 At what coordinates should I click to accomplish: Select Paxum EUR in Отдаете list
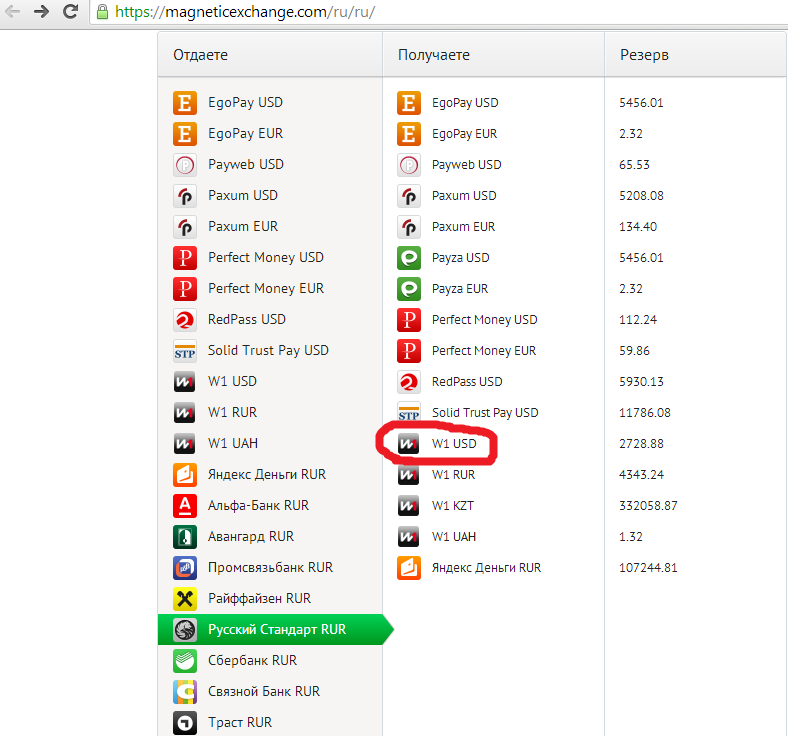243,227
